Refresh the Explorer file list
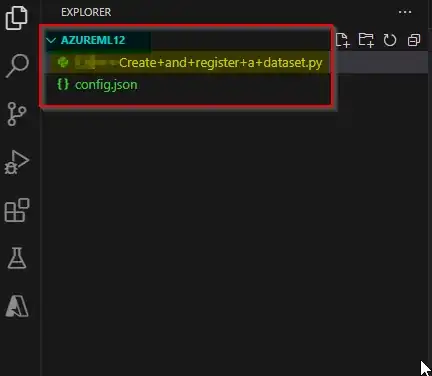Image resolution: width=432 pixels, height=376 pixels. (390, 40)
